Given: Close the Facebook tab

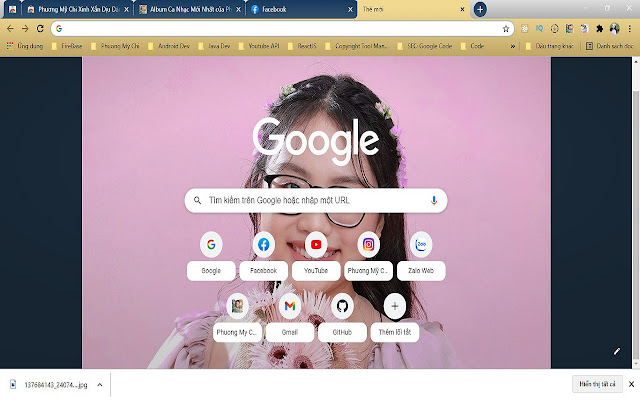Looking at the screenshot, I should [350, 9].
